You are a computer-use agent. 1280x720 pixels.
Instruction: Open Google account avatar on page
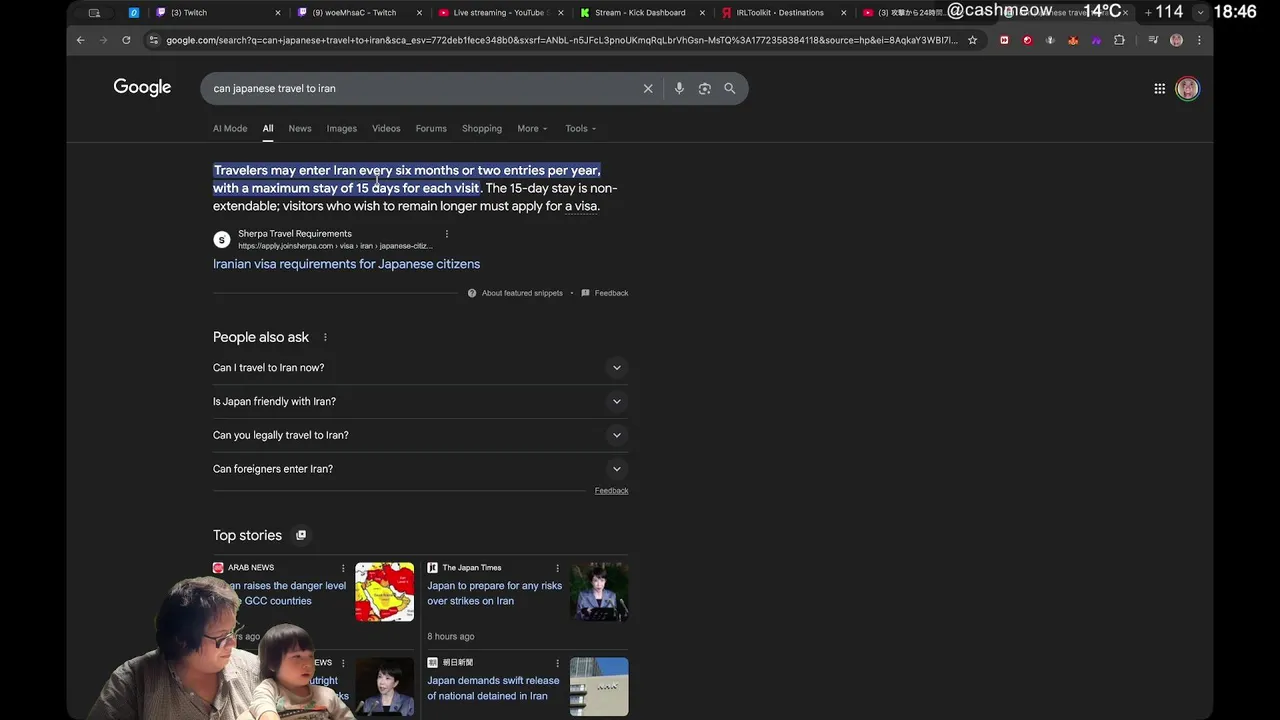pos(1188,88)
